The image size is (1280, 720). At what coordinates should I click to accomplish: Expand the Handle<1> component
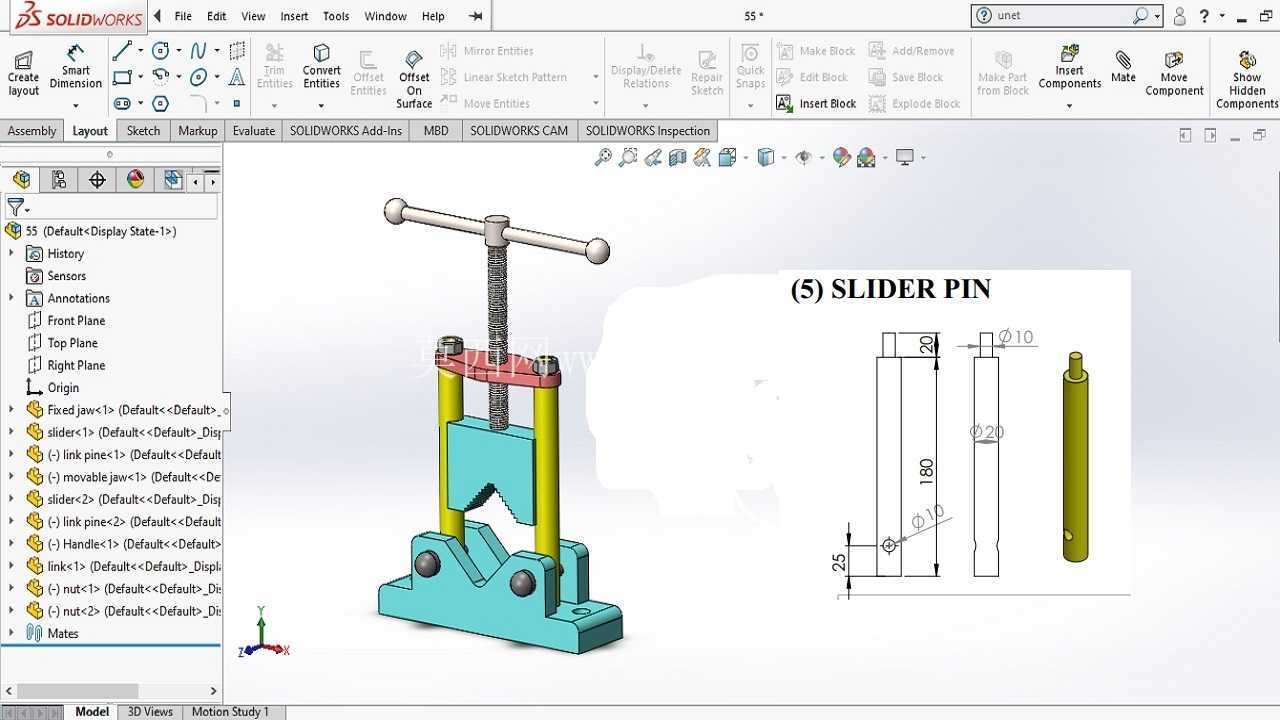[12, 544]
